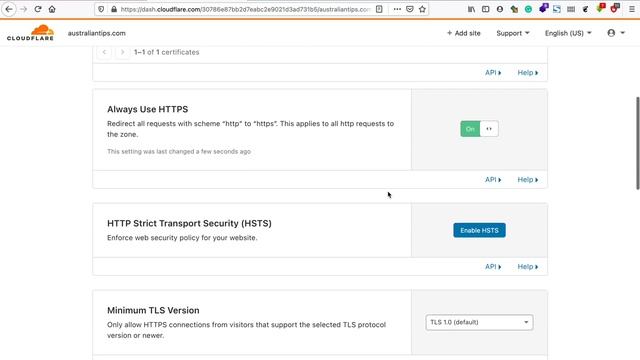Go to previous certificates page

point(104,52)
